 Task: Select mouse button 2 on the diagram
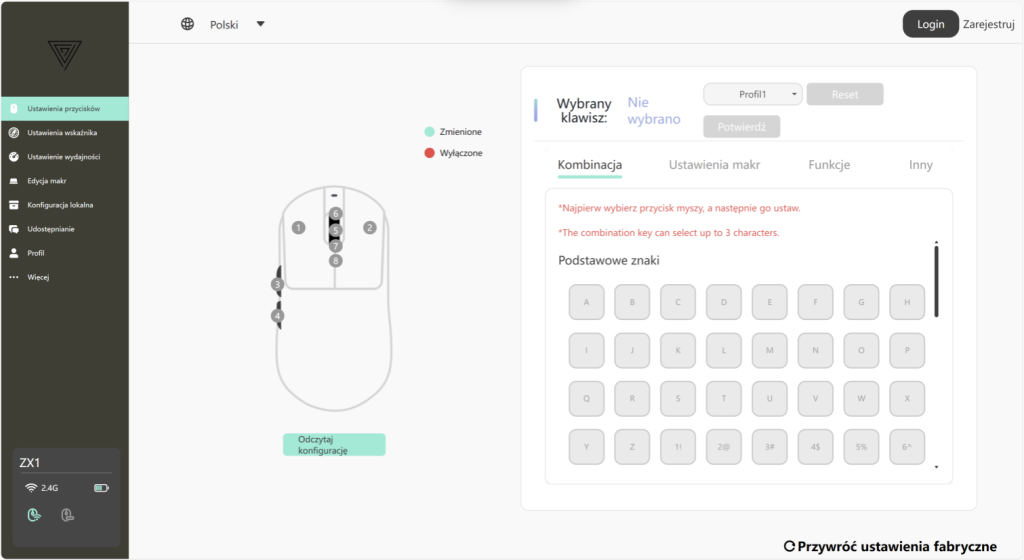369,228
